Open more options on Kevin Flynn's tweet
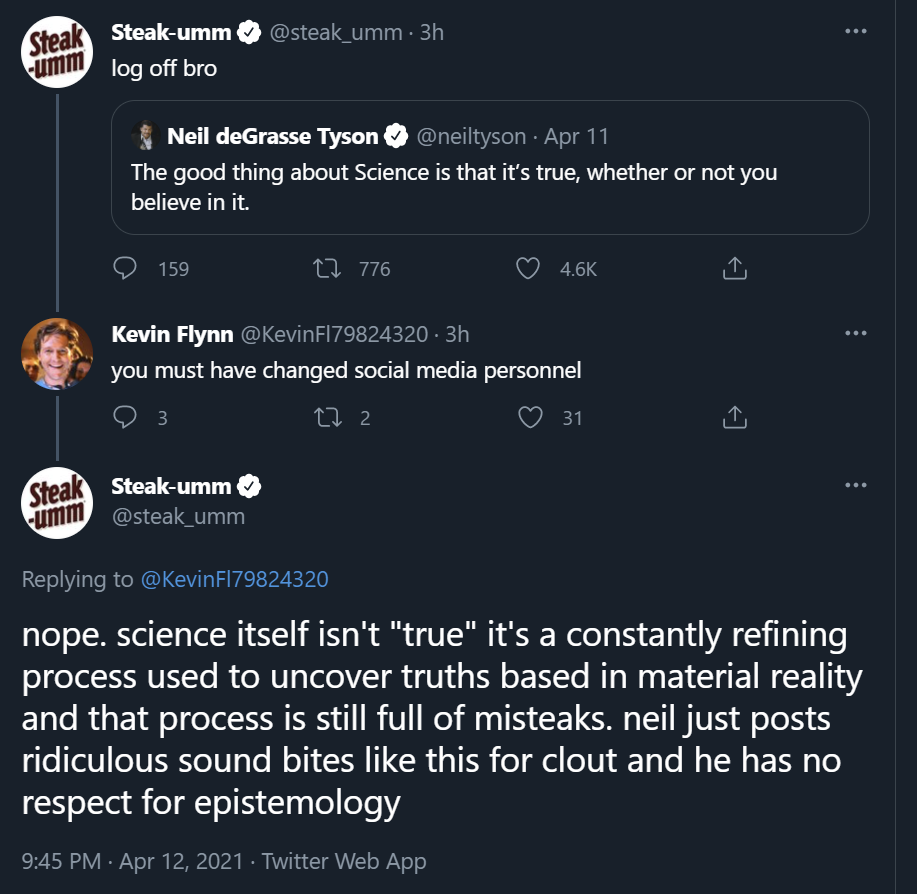 [x=855, y=333]
